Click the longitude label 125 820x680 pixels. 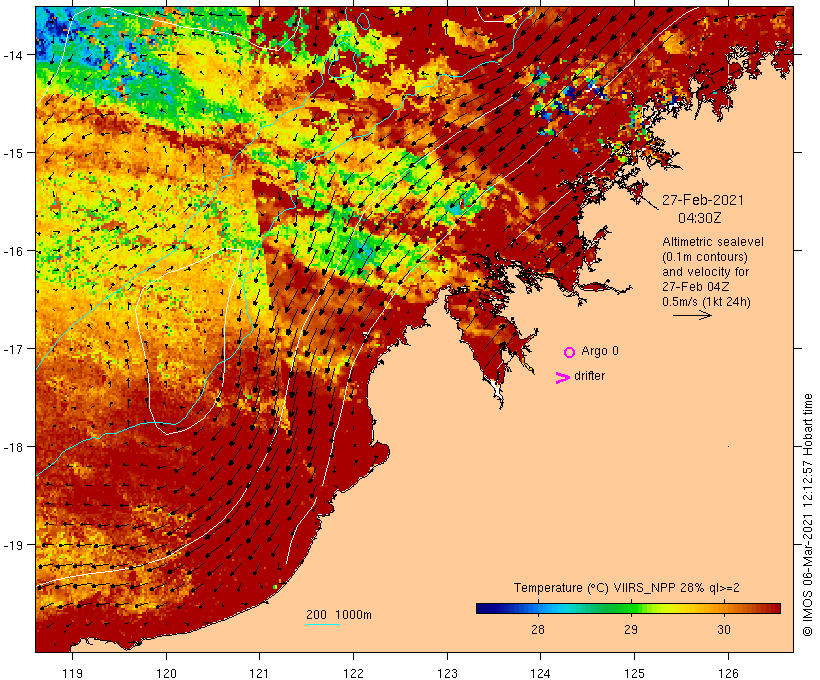click(634, 673)
